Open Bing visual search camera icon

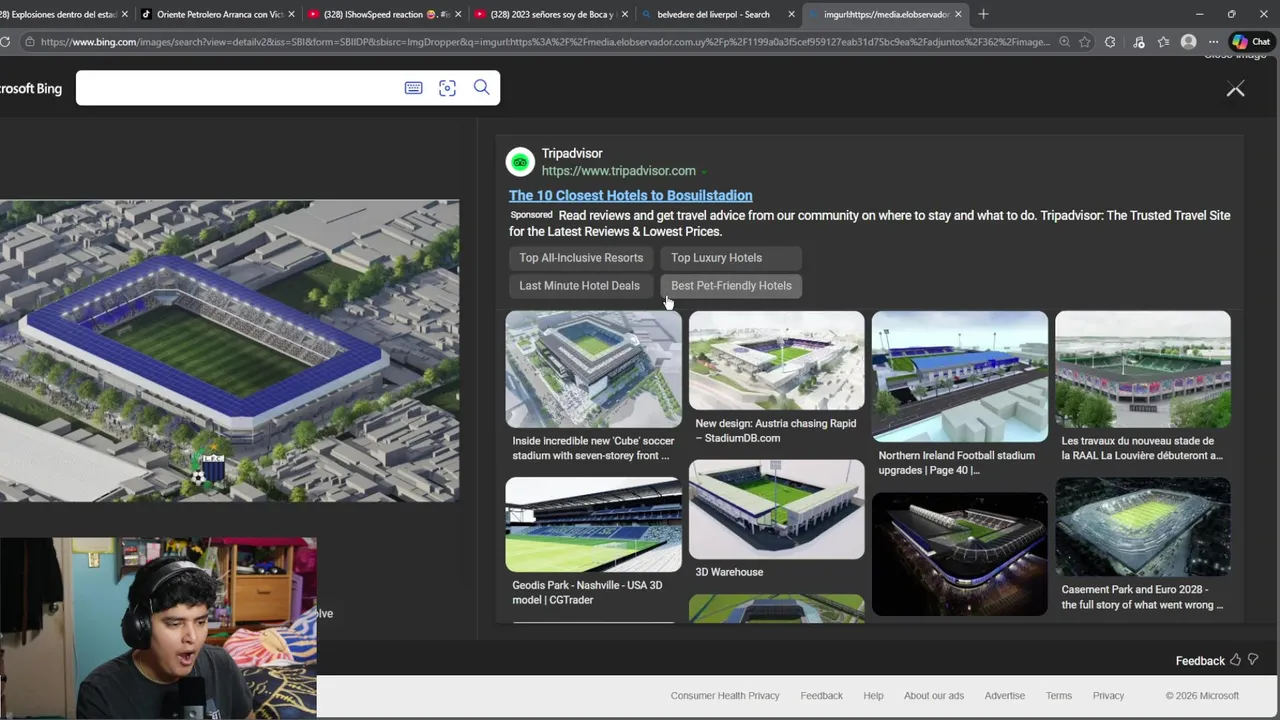[x=447, y=88]
